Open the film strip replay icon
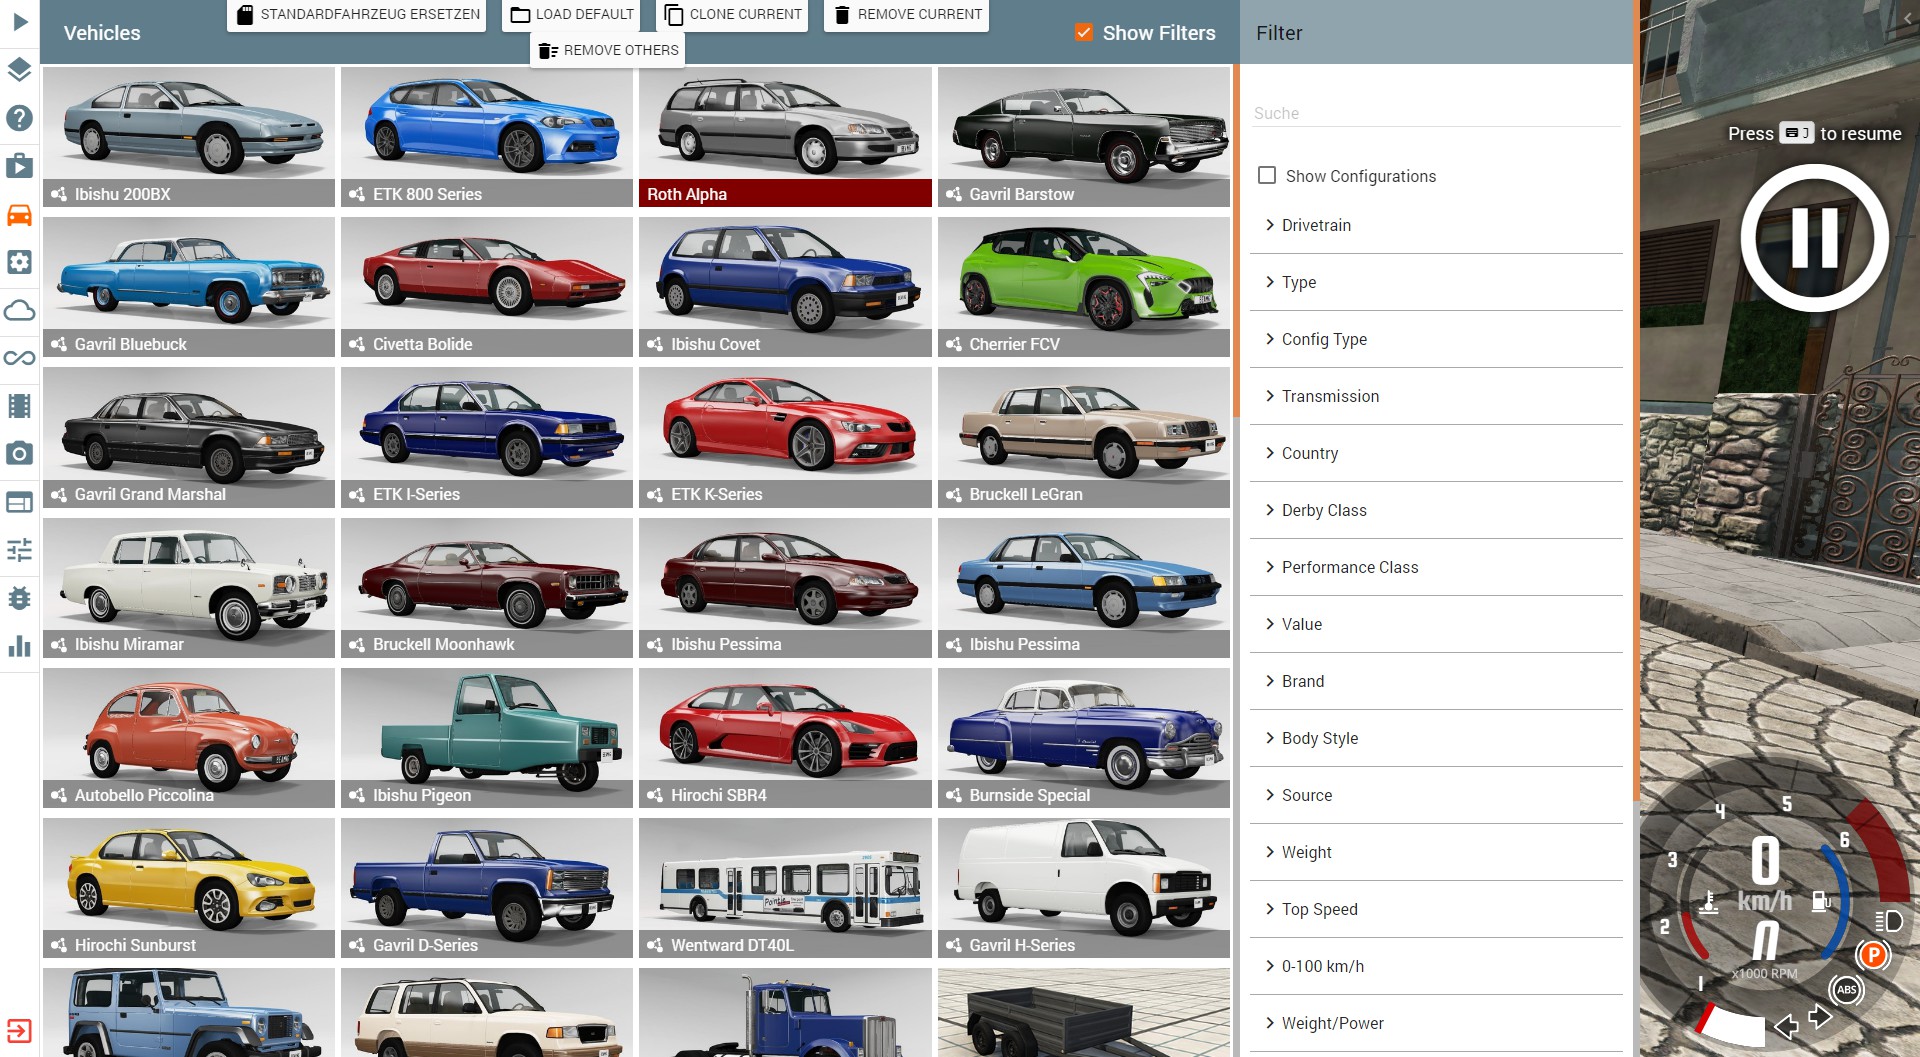Screen dimensions: 1920x1057 (19, 405)
